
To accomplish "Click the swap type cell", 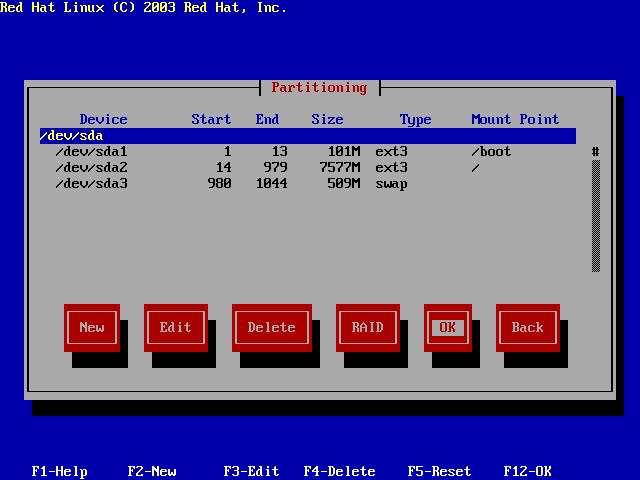I will point(391,184).
